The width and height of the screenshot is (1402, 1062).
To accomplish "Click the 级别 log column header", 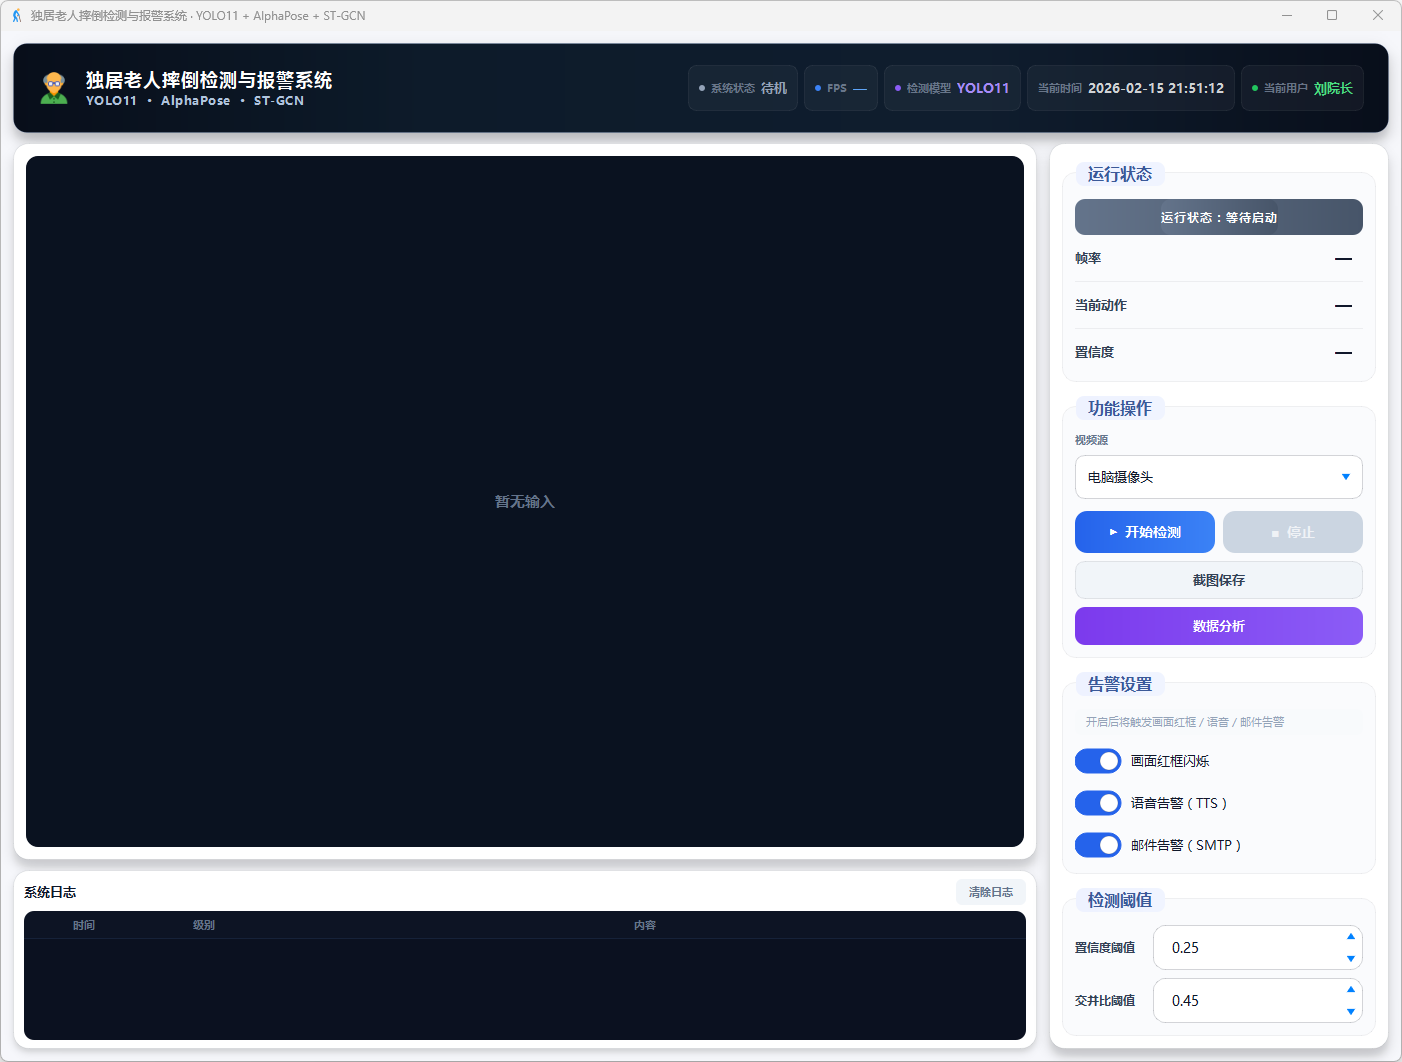I will click(x=204, y=925).
